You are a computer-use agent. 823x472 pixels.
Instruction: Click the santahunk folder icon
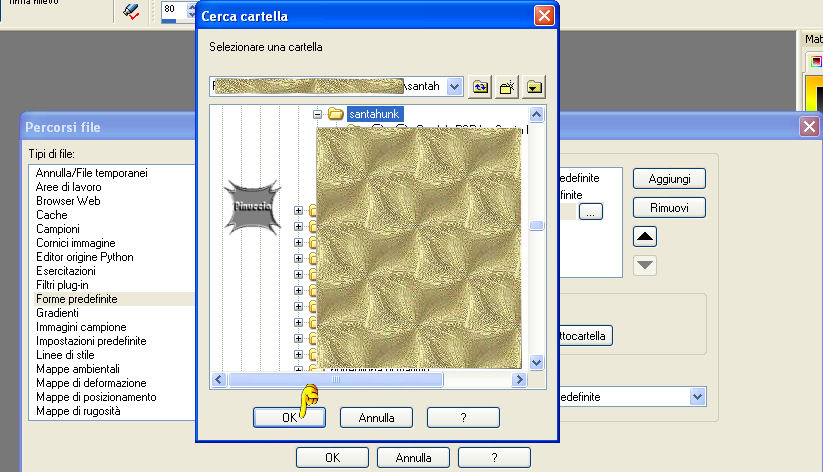click(x=335, y=113)
